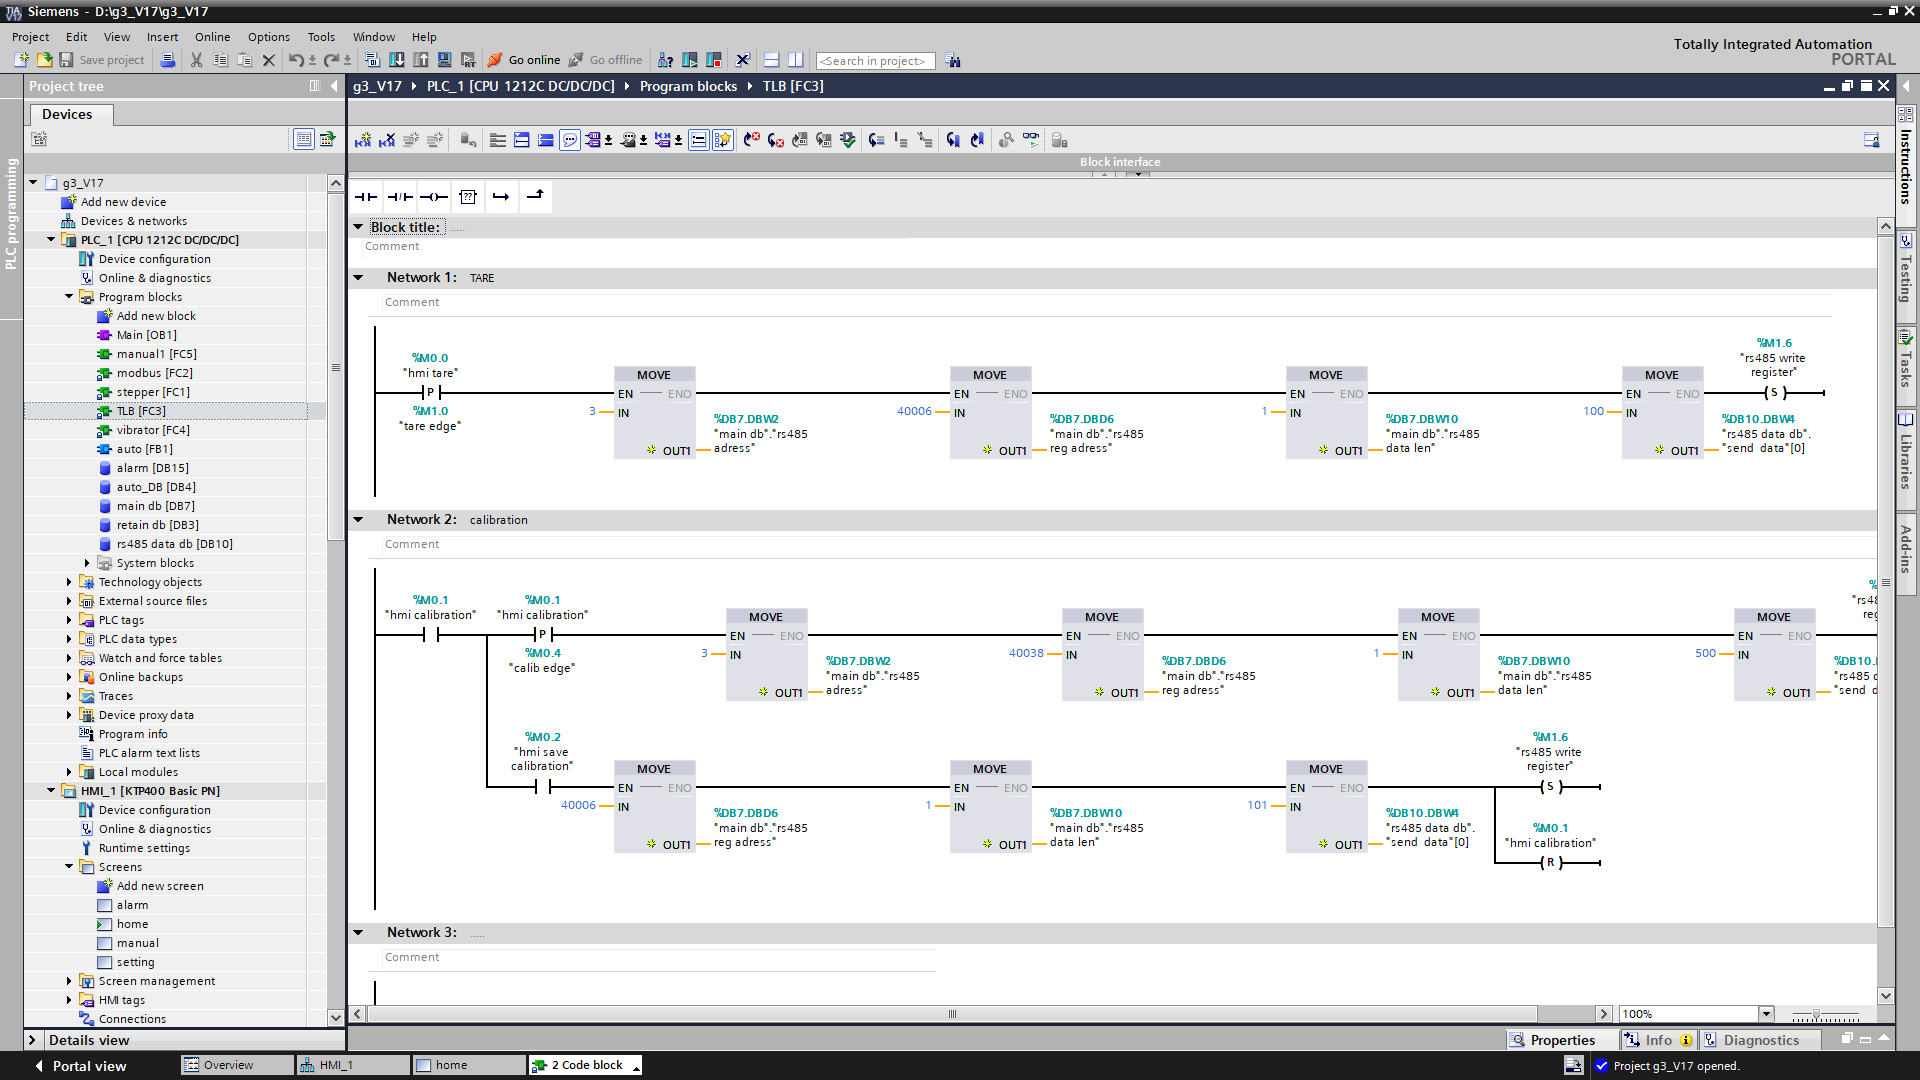Click the Undo arrow icon
1920x1080 pixels.
coord(296,60)
